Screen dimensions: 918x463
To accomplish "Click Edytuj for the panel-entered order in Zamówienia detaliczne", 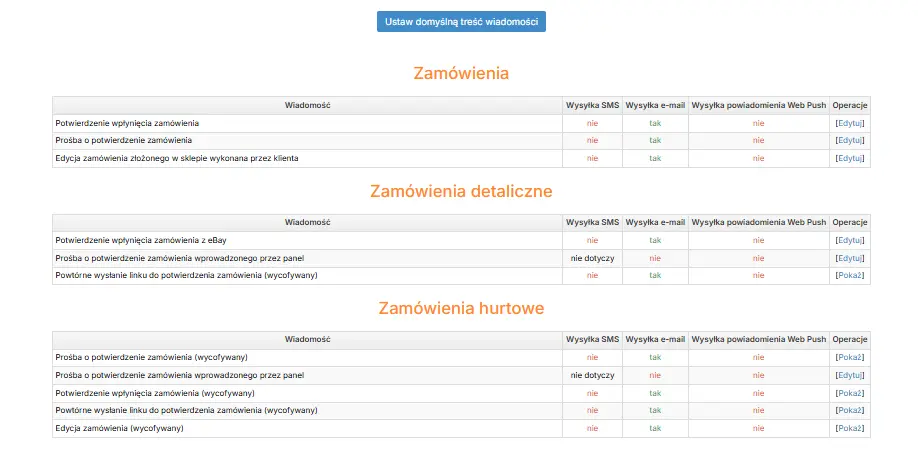I will [x=850, y=258].
